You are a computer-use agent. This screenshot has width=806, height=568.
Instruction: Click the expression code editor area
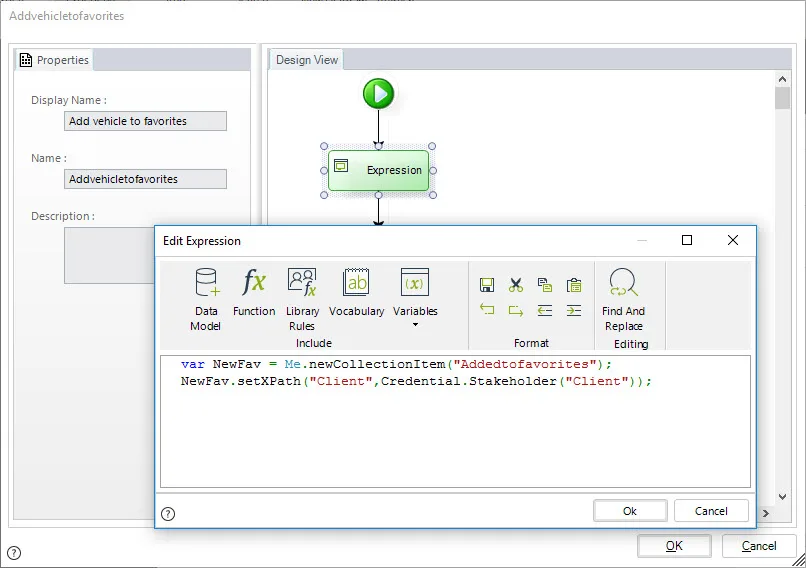tap(455, 422)
